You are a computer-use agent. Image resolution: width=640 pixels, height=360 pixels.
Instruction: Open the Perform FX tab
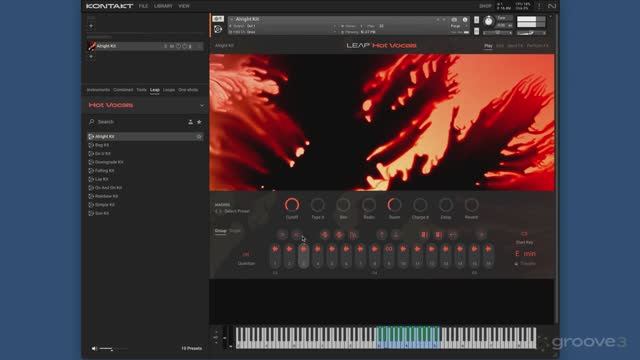[x=538, y=46]
